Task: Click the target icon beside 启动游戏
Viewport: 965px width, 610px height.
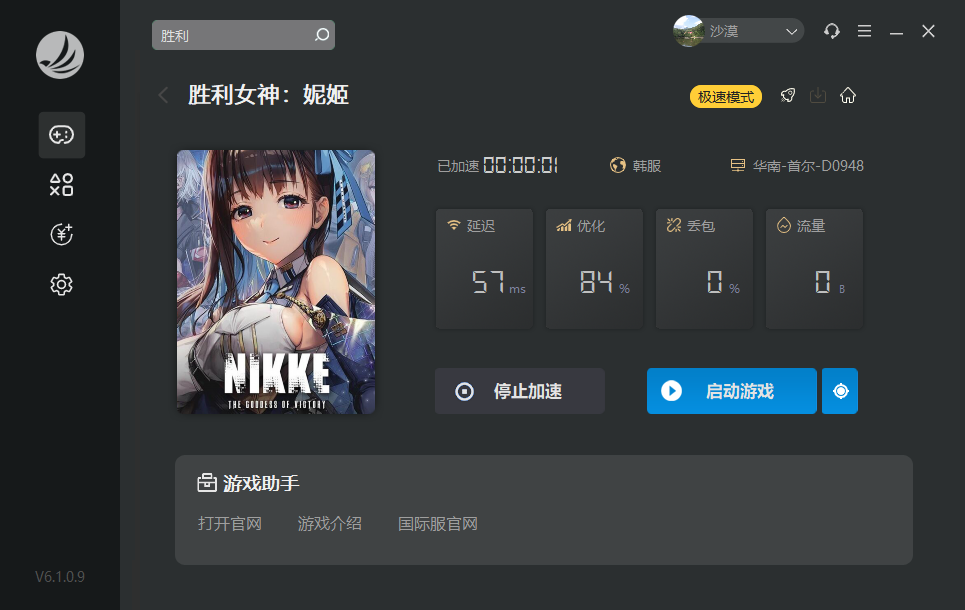Action: pyautogui.click(x=840, y=391)
